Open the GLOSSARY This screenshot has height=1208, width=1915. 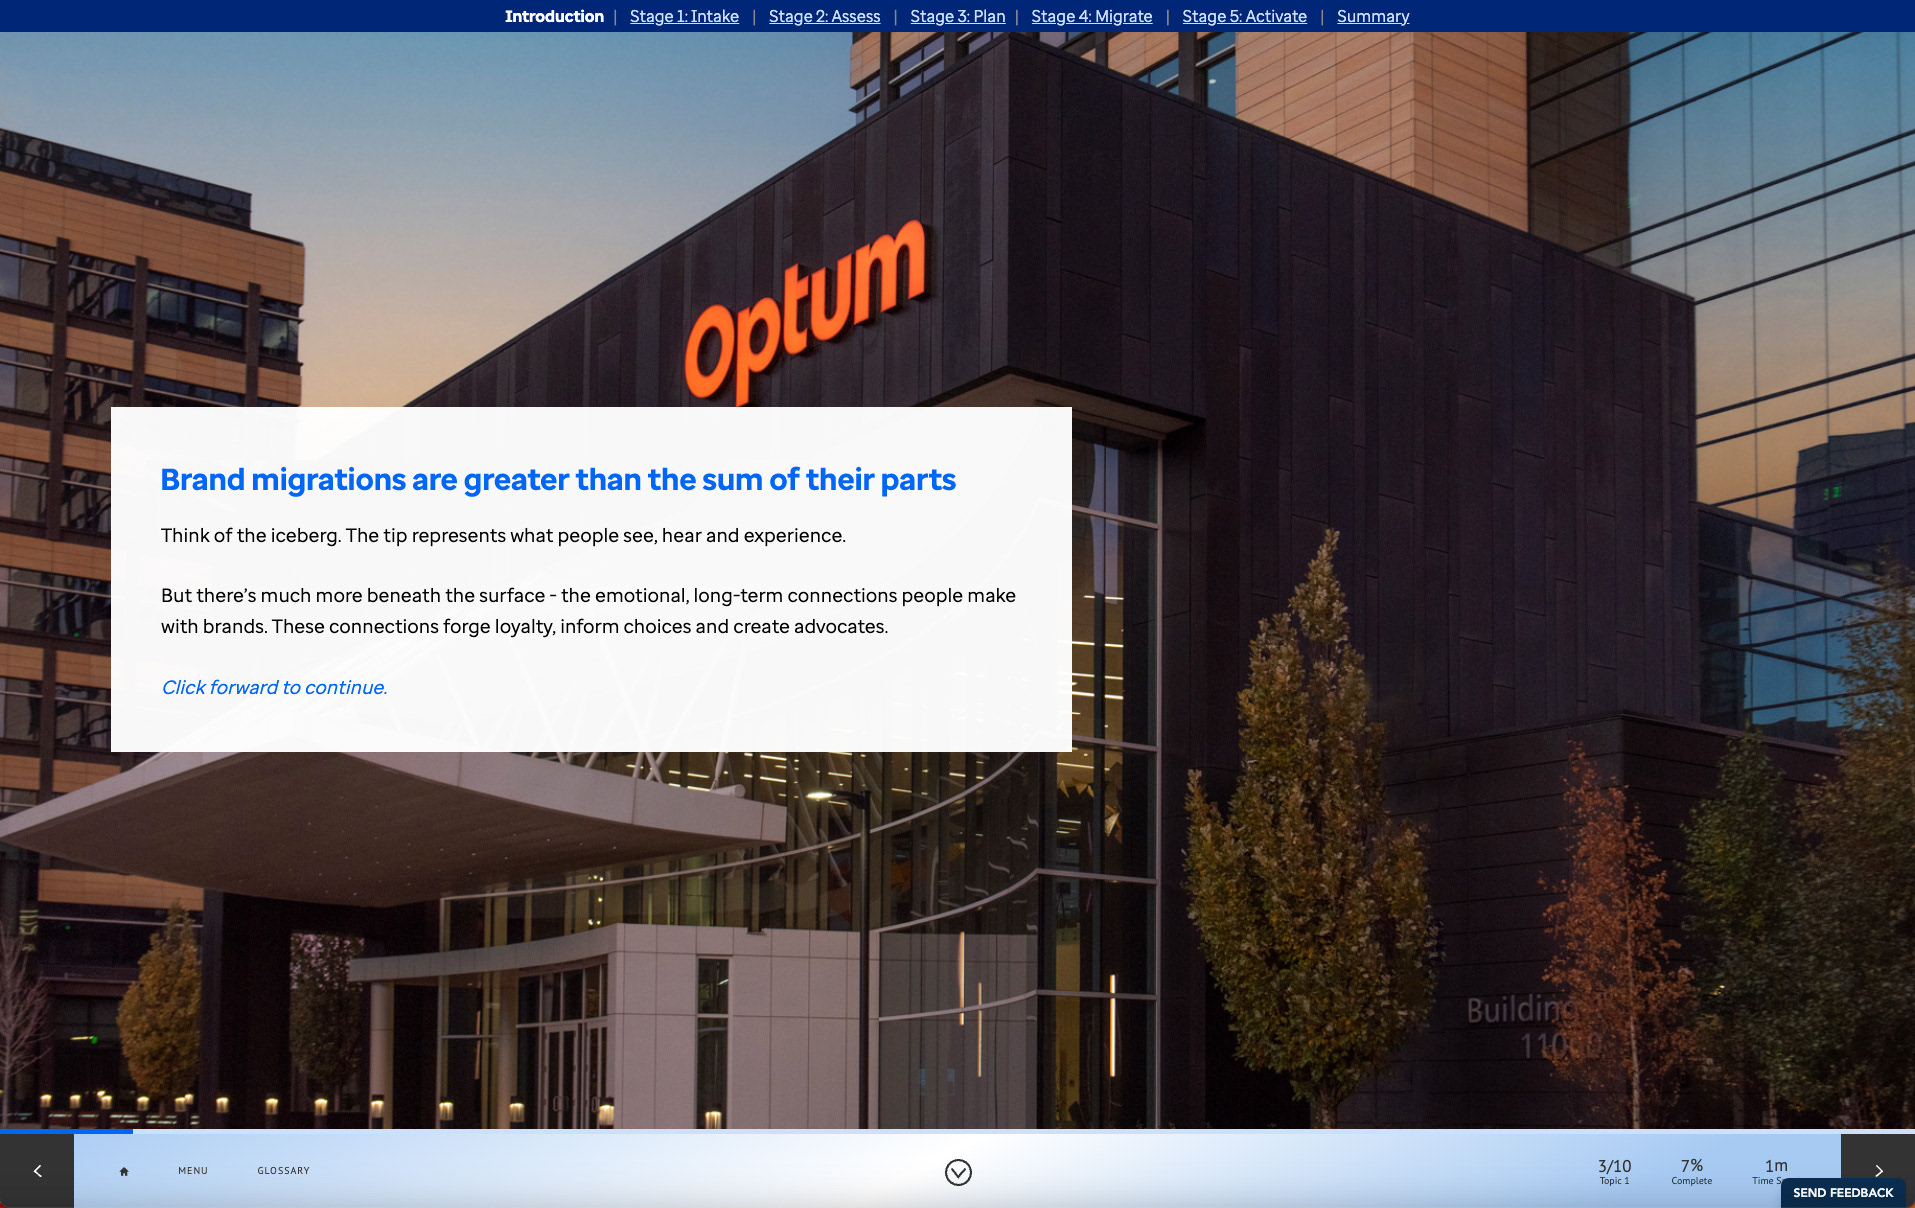click(x=283, y=1171)
